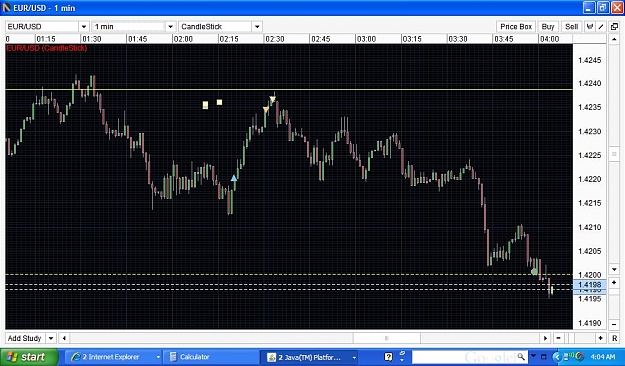Click horizontal zoom in plus button

[x=601, y=338]
